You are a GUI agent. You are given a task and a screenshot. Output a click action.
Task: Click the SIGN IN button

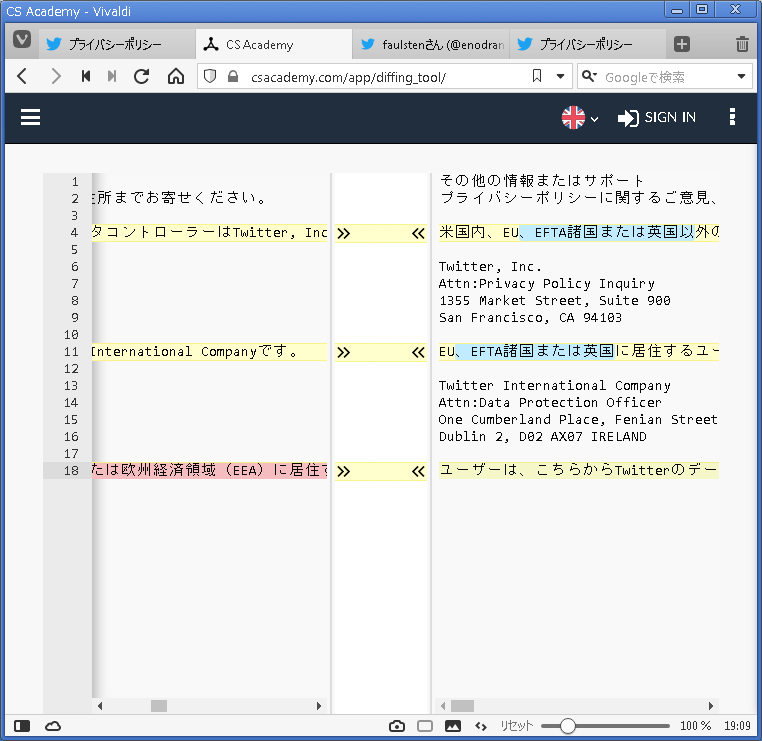point(657,118)
